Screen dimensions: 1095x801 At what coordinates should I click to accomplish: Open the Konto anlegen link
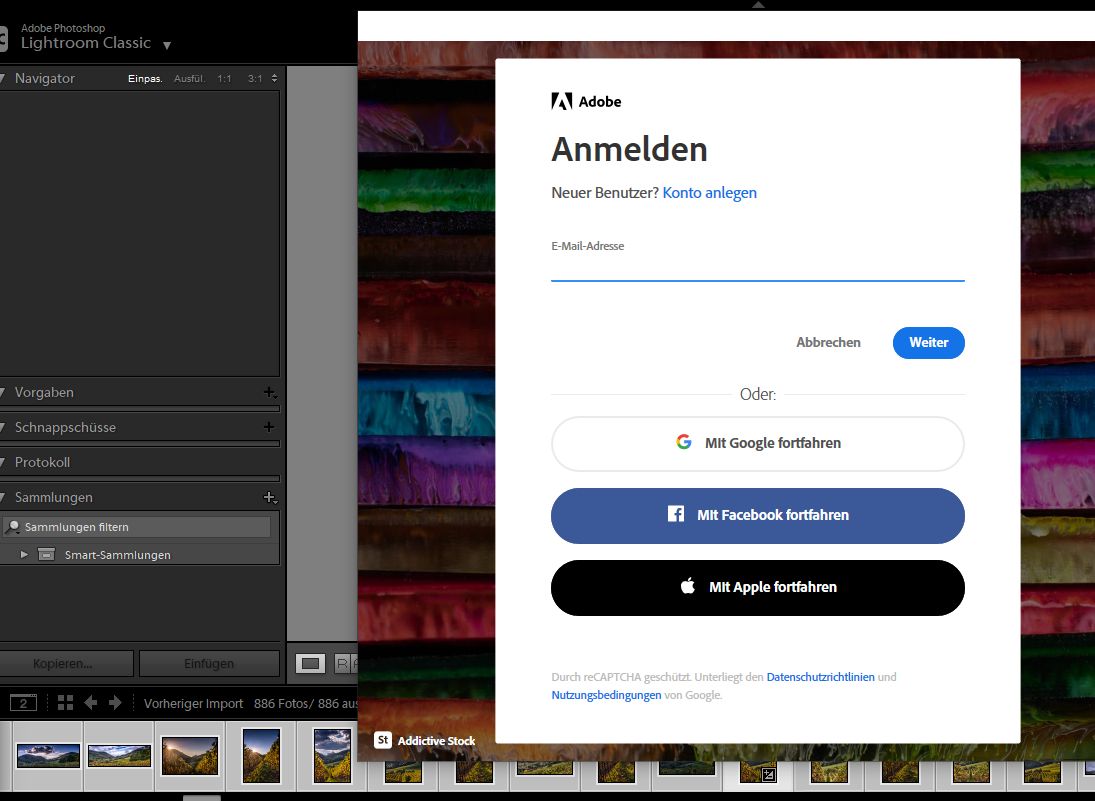pos(709,193)
